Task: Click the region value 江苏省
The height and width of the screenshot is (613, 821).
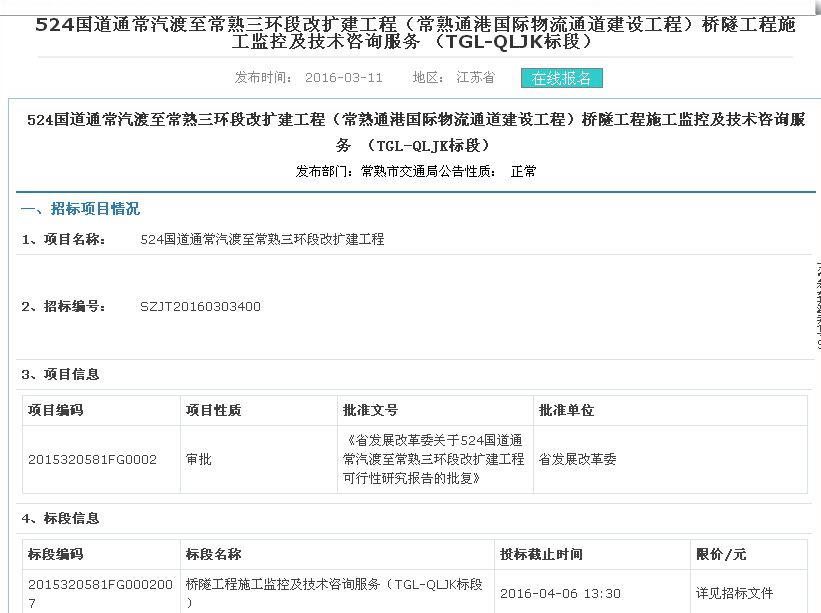Action: tap(475, 78)
